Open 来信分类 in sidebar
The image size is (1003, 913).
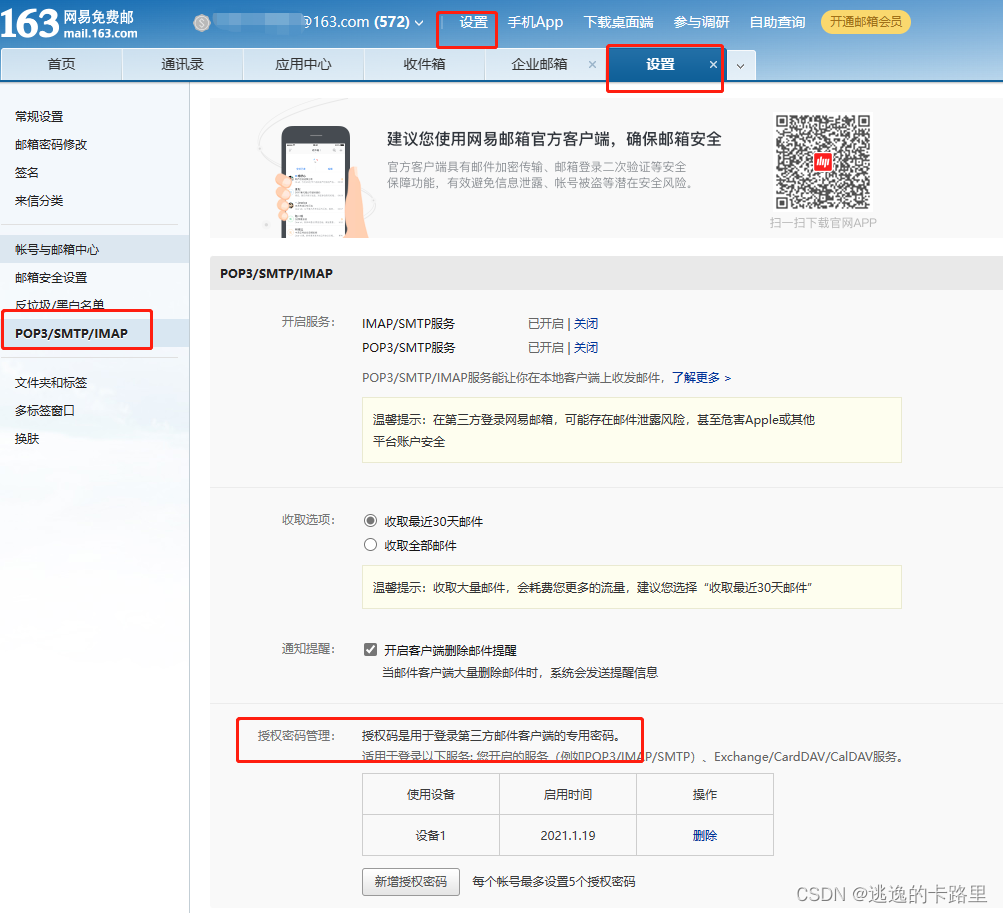(39, 201)
